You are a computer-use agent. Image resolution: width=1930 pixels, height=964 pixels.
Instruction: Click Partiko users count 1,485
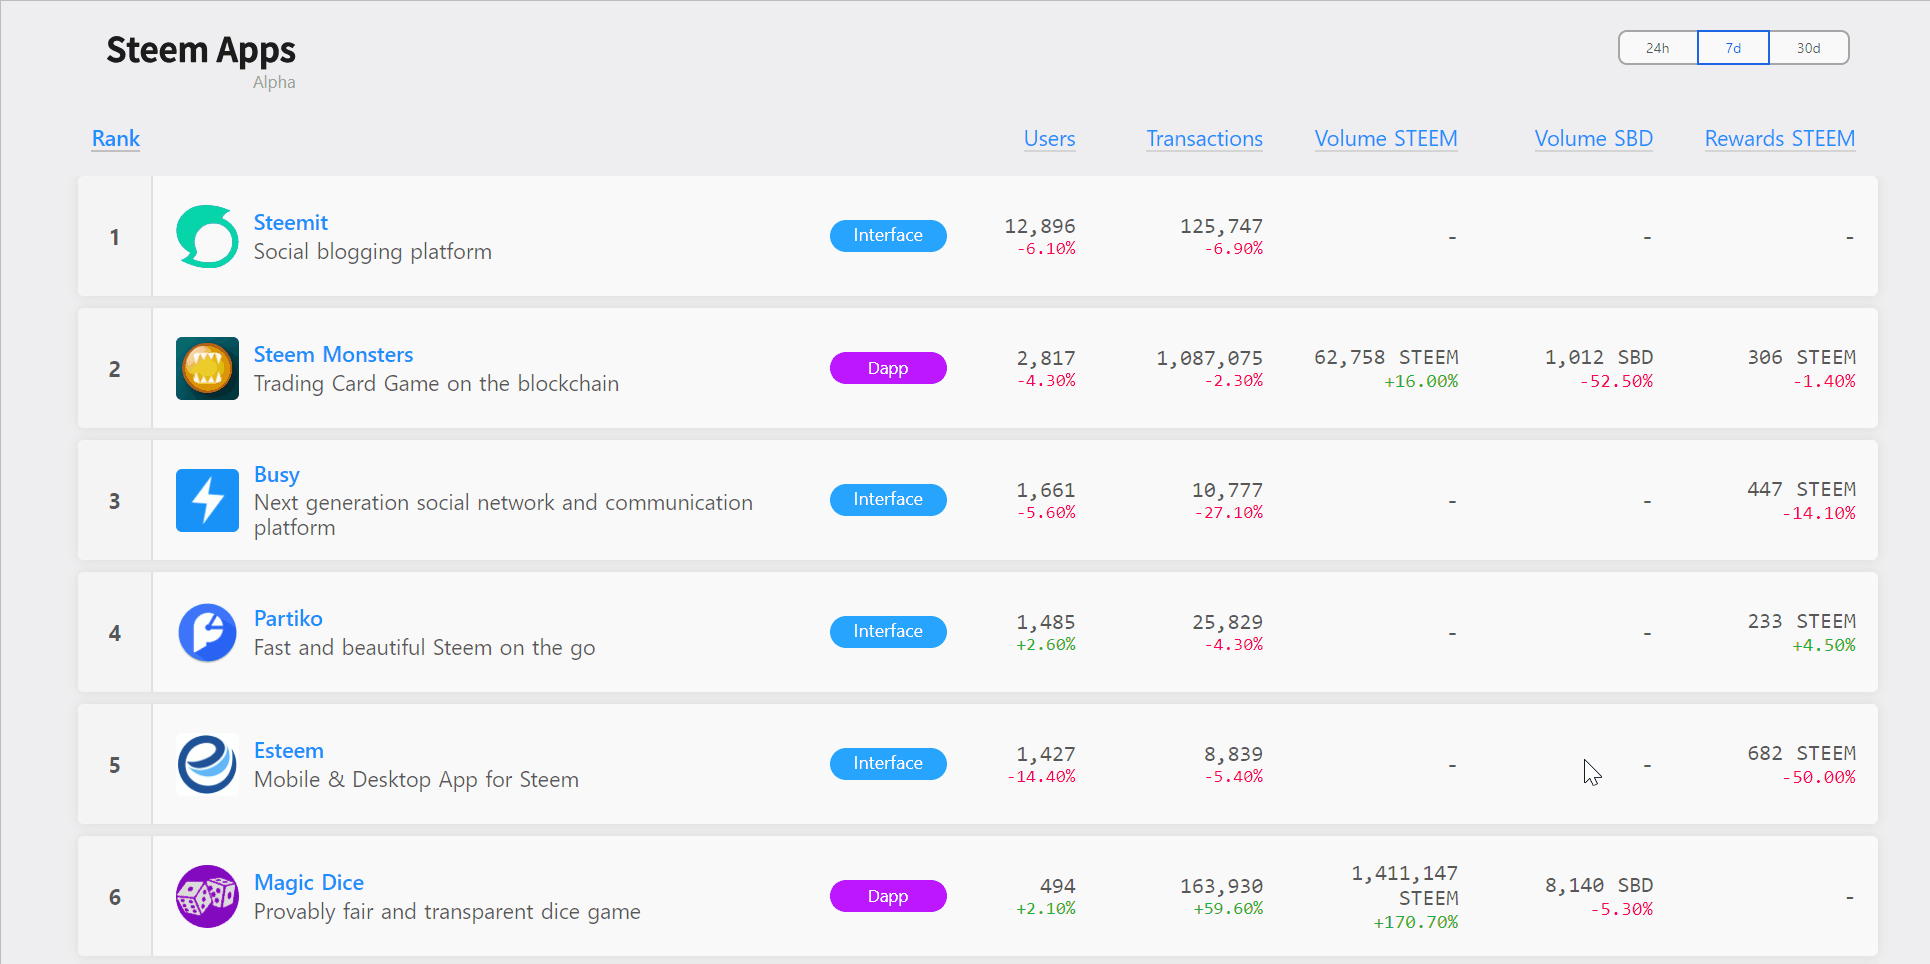click(x=1046, y=623)
